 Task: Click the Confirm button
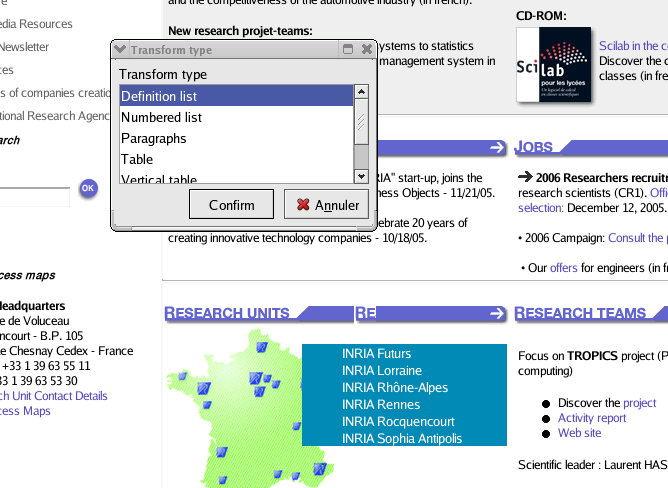click(x=231, y=205)
